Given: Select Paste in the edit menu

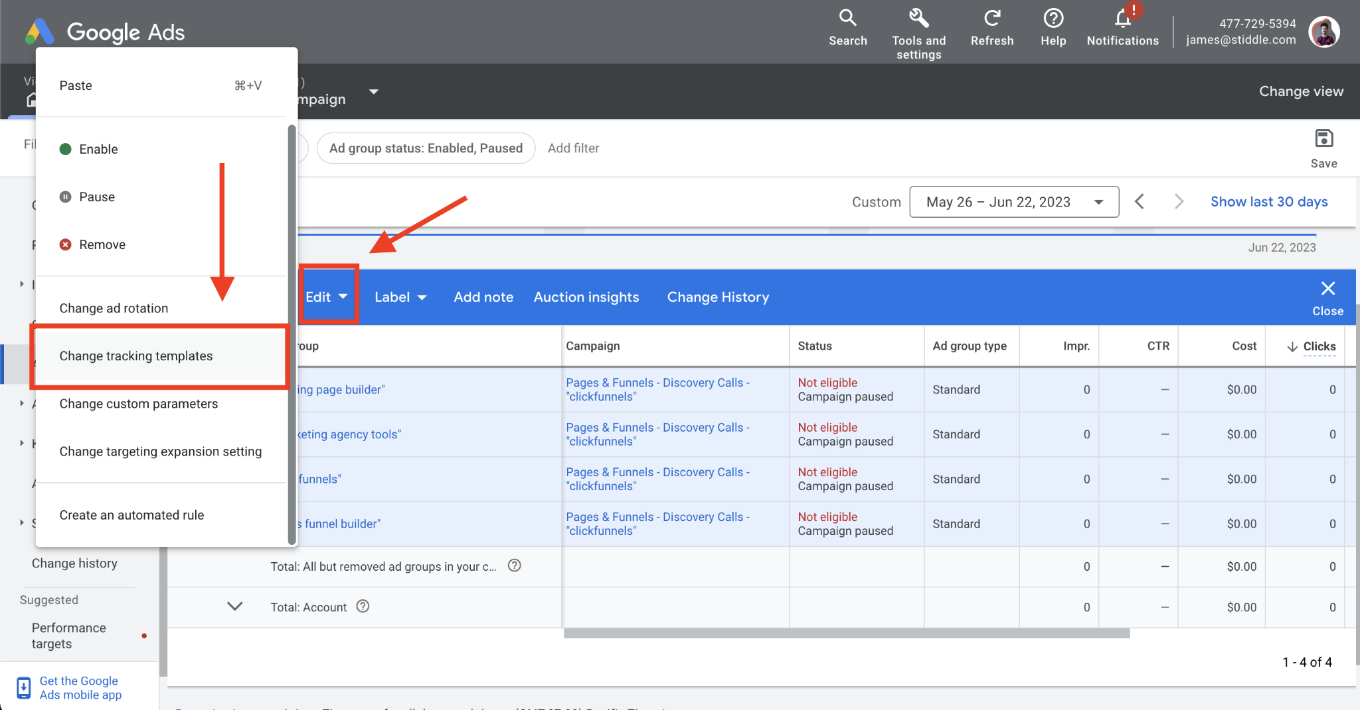Looking at the screenshot, I should coord(160,86).
